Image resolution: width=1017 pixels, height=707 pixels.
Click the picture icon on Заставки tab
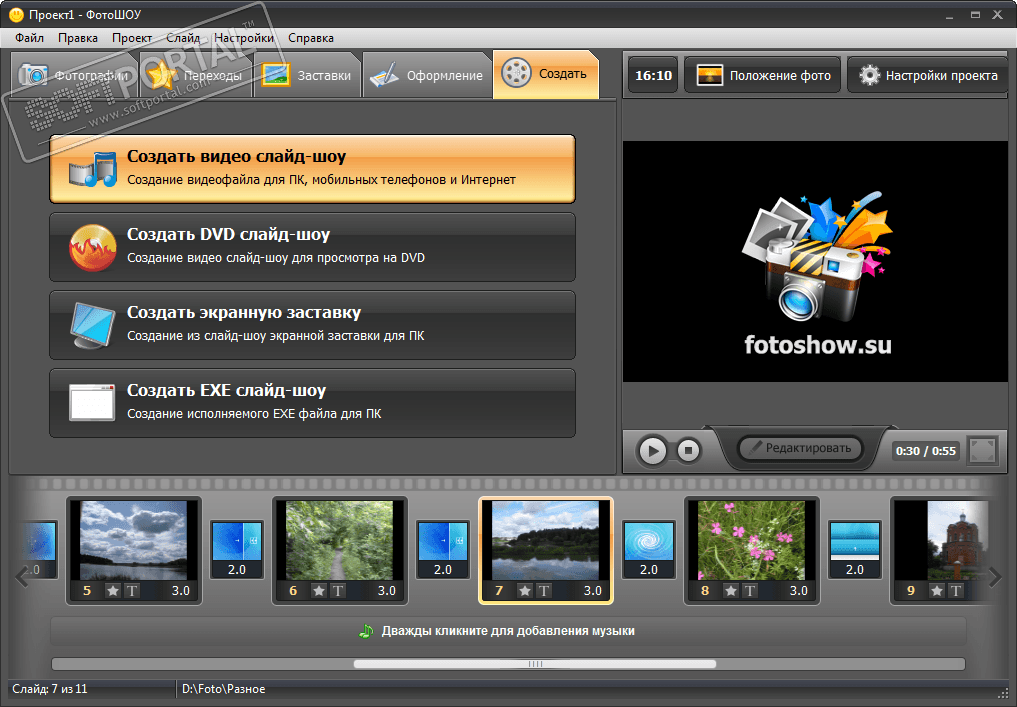276,75
